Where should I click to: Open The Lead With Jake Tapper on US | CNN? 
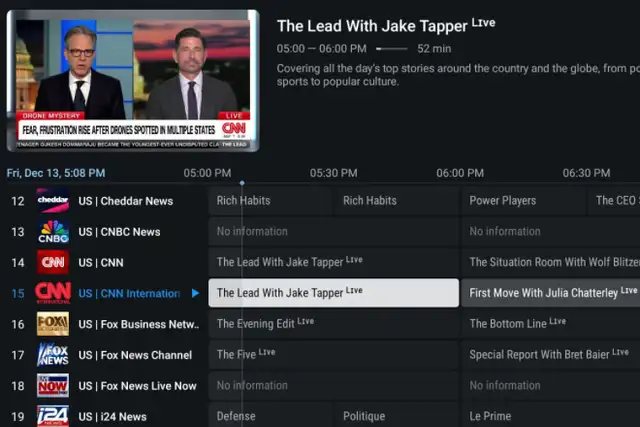pyautogui.click(x=334, y=262)
